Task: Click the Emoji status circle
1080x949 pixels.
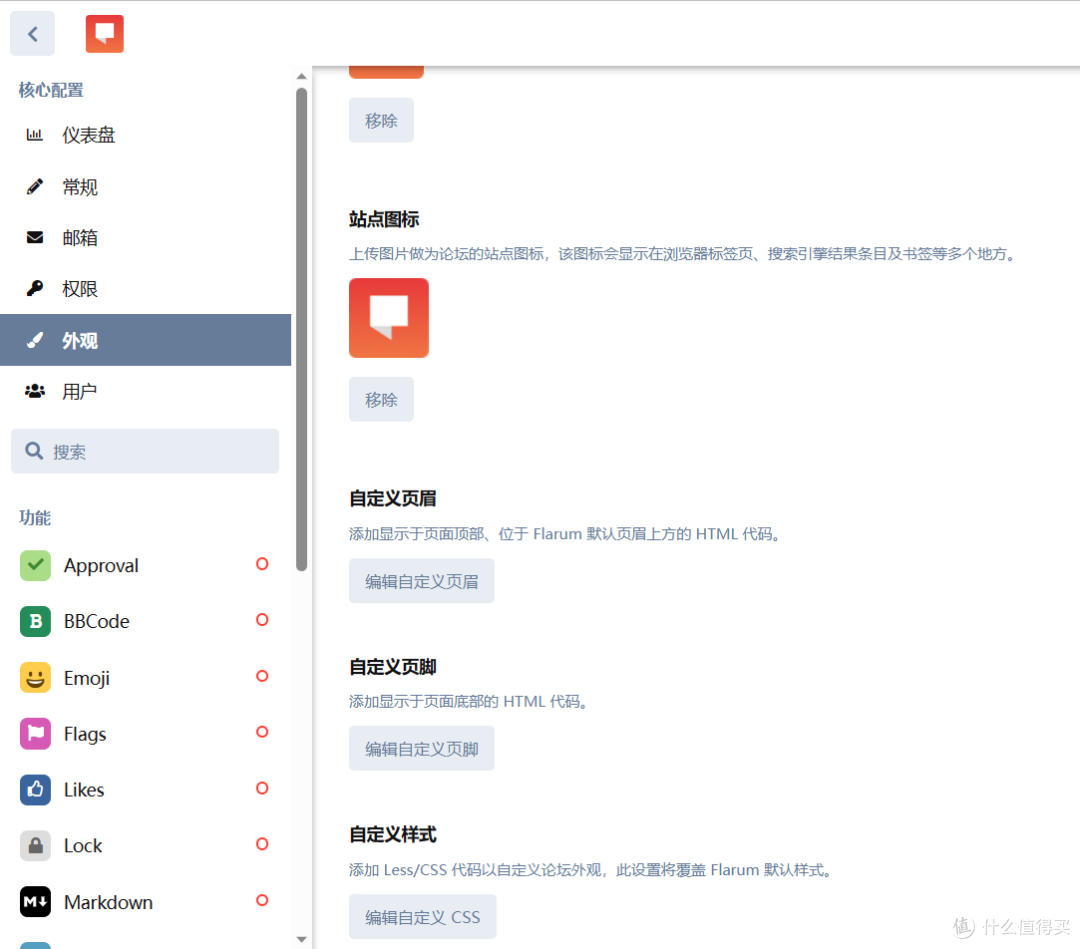Action: coord(262,676)
